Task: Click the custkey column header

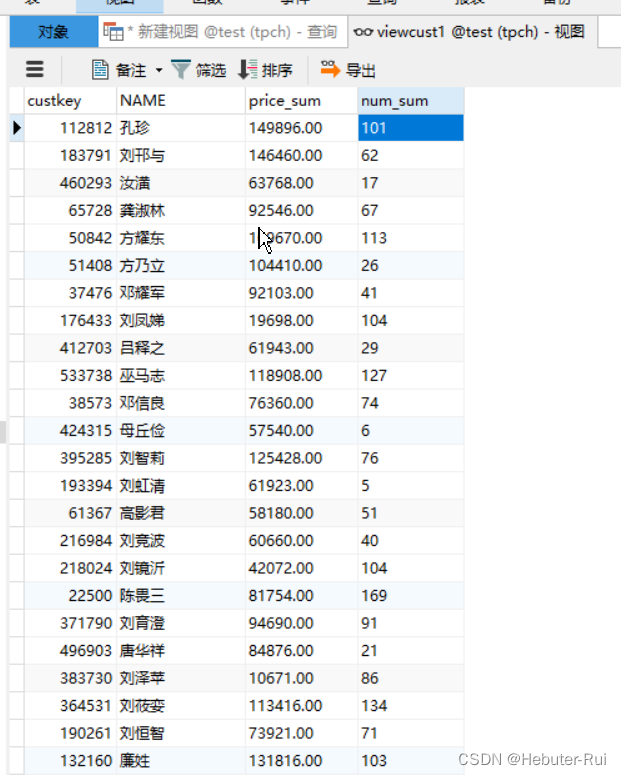Action: click(70, 101)
